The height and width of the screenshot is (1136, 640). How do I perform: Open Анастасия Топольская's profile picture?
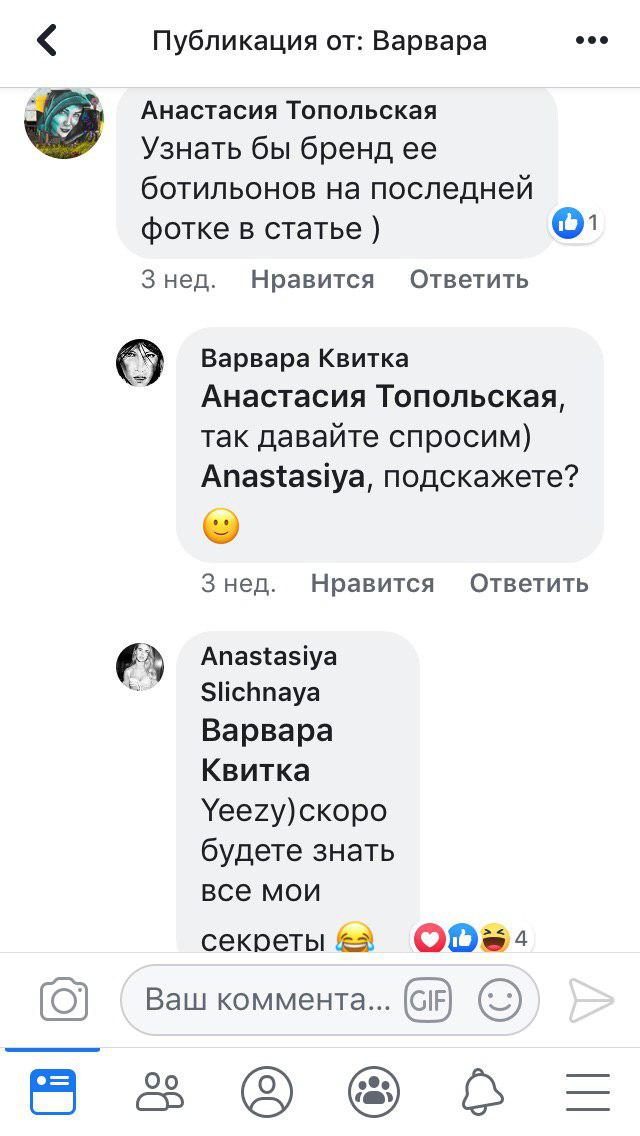[64, 120]
